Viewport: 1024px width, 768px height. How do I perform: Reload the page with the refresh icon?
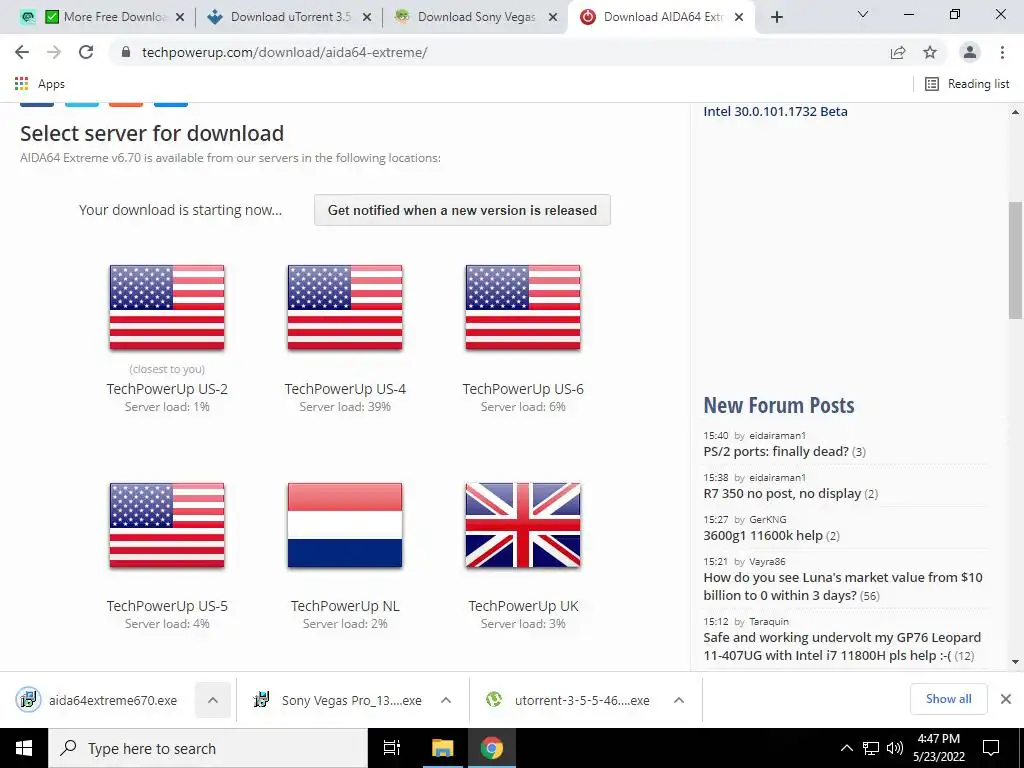pos(86,52)
